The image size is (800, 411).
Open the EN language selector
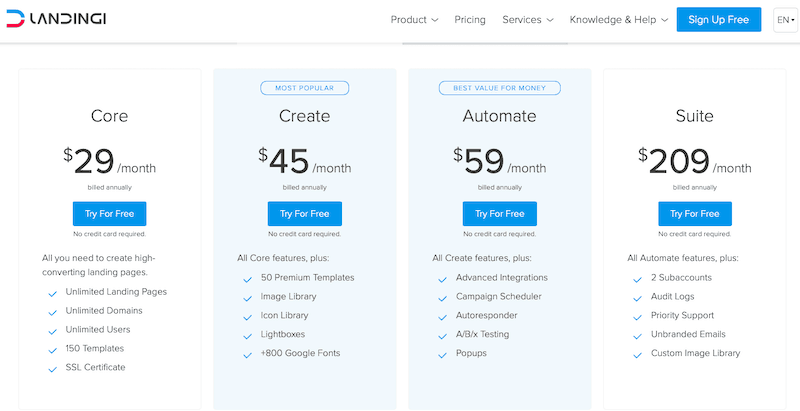click(785, 20)
